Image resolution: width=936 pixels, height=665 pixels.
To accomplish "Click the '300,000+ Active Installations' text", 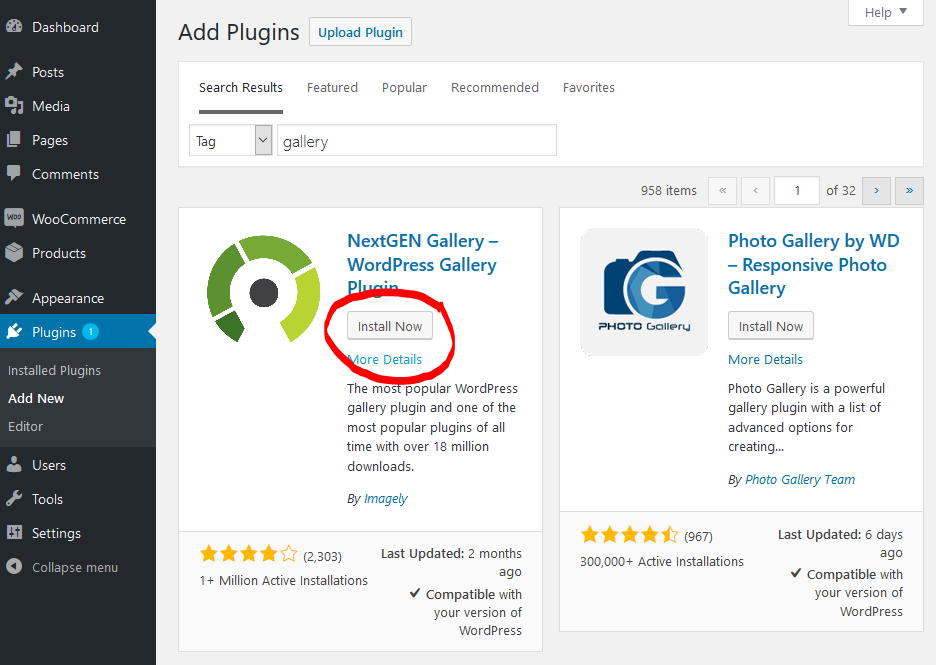I will tap(662, 561).
